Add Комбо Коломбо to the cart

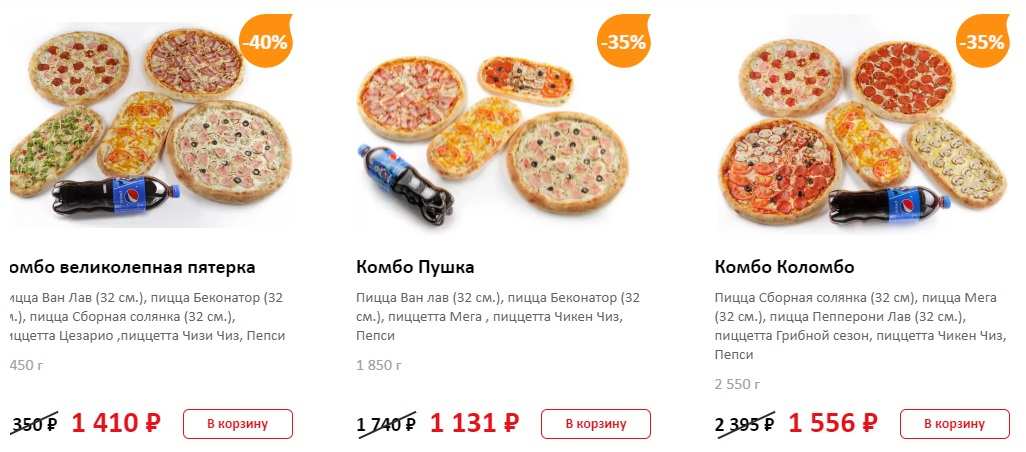[x=954, y=424]
